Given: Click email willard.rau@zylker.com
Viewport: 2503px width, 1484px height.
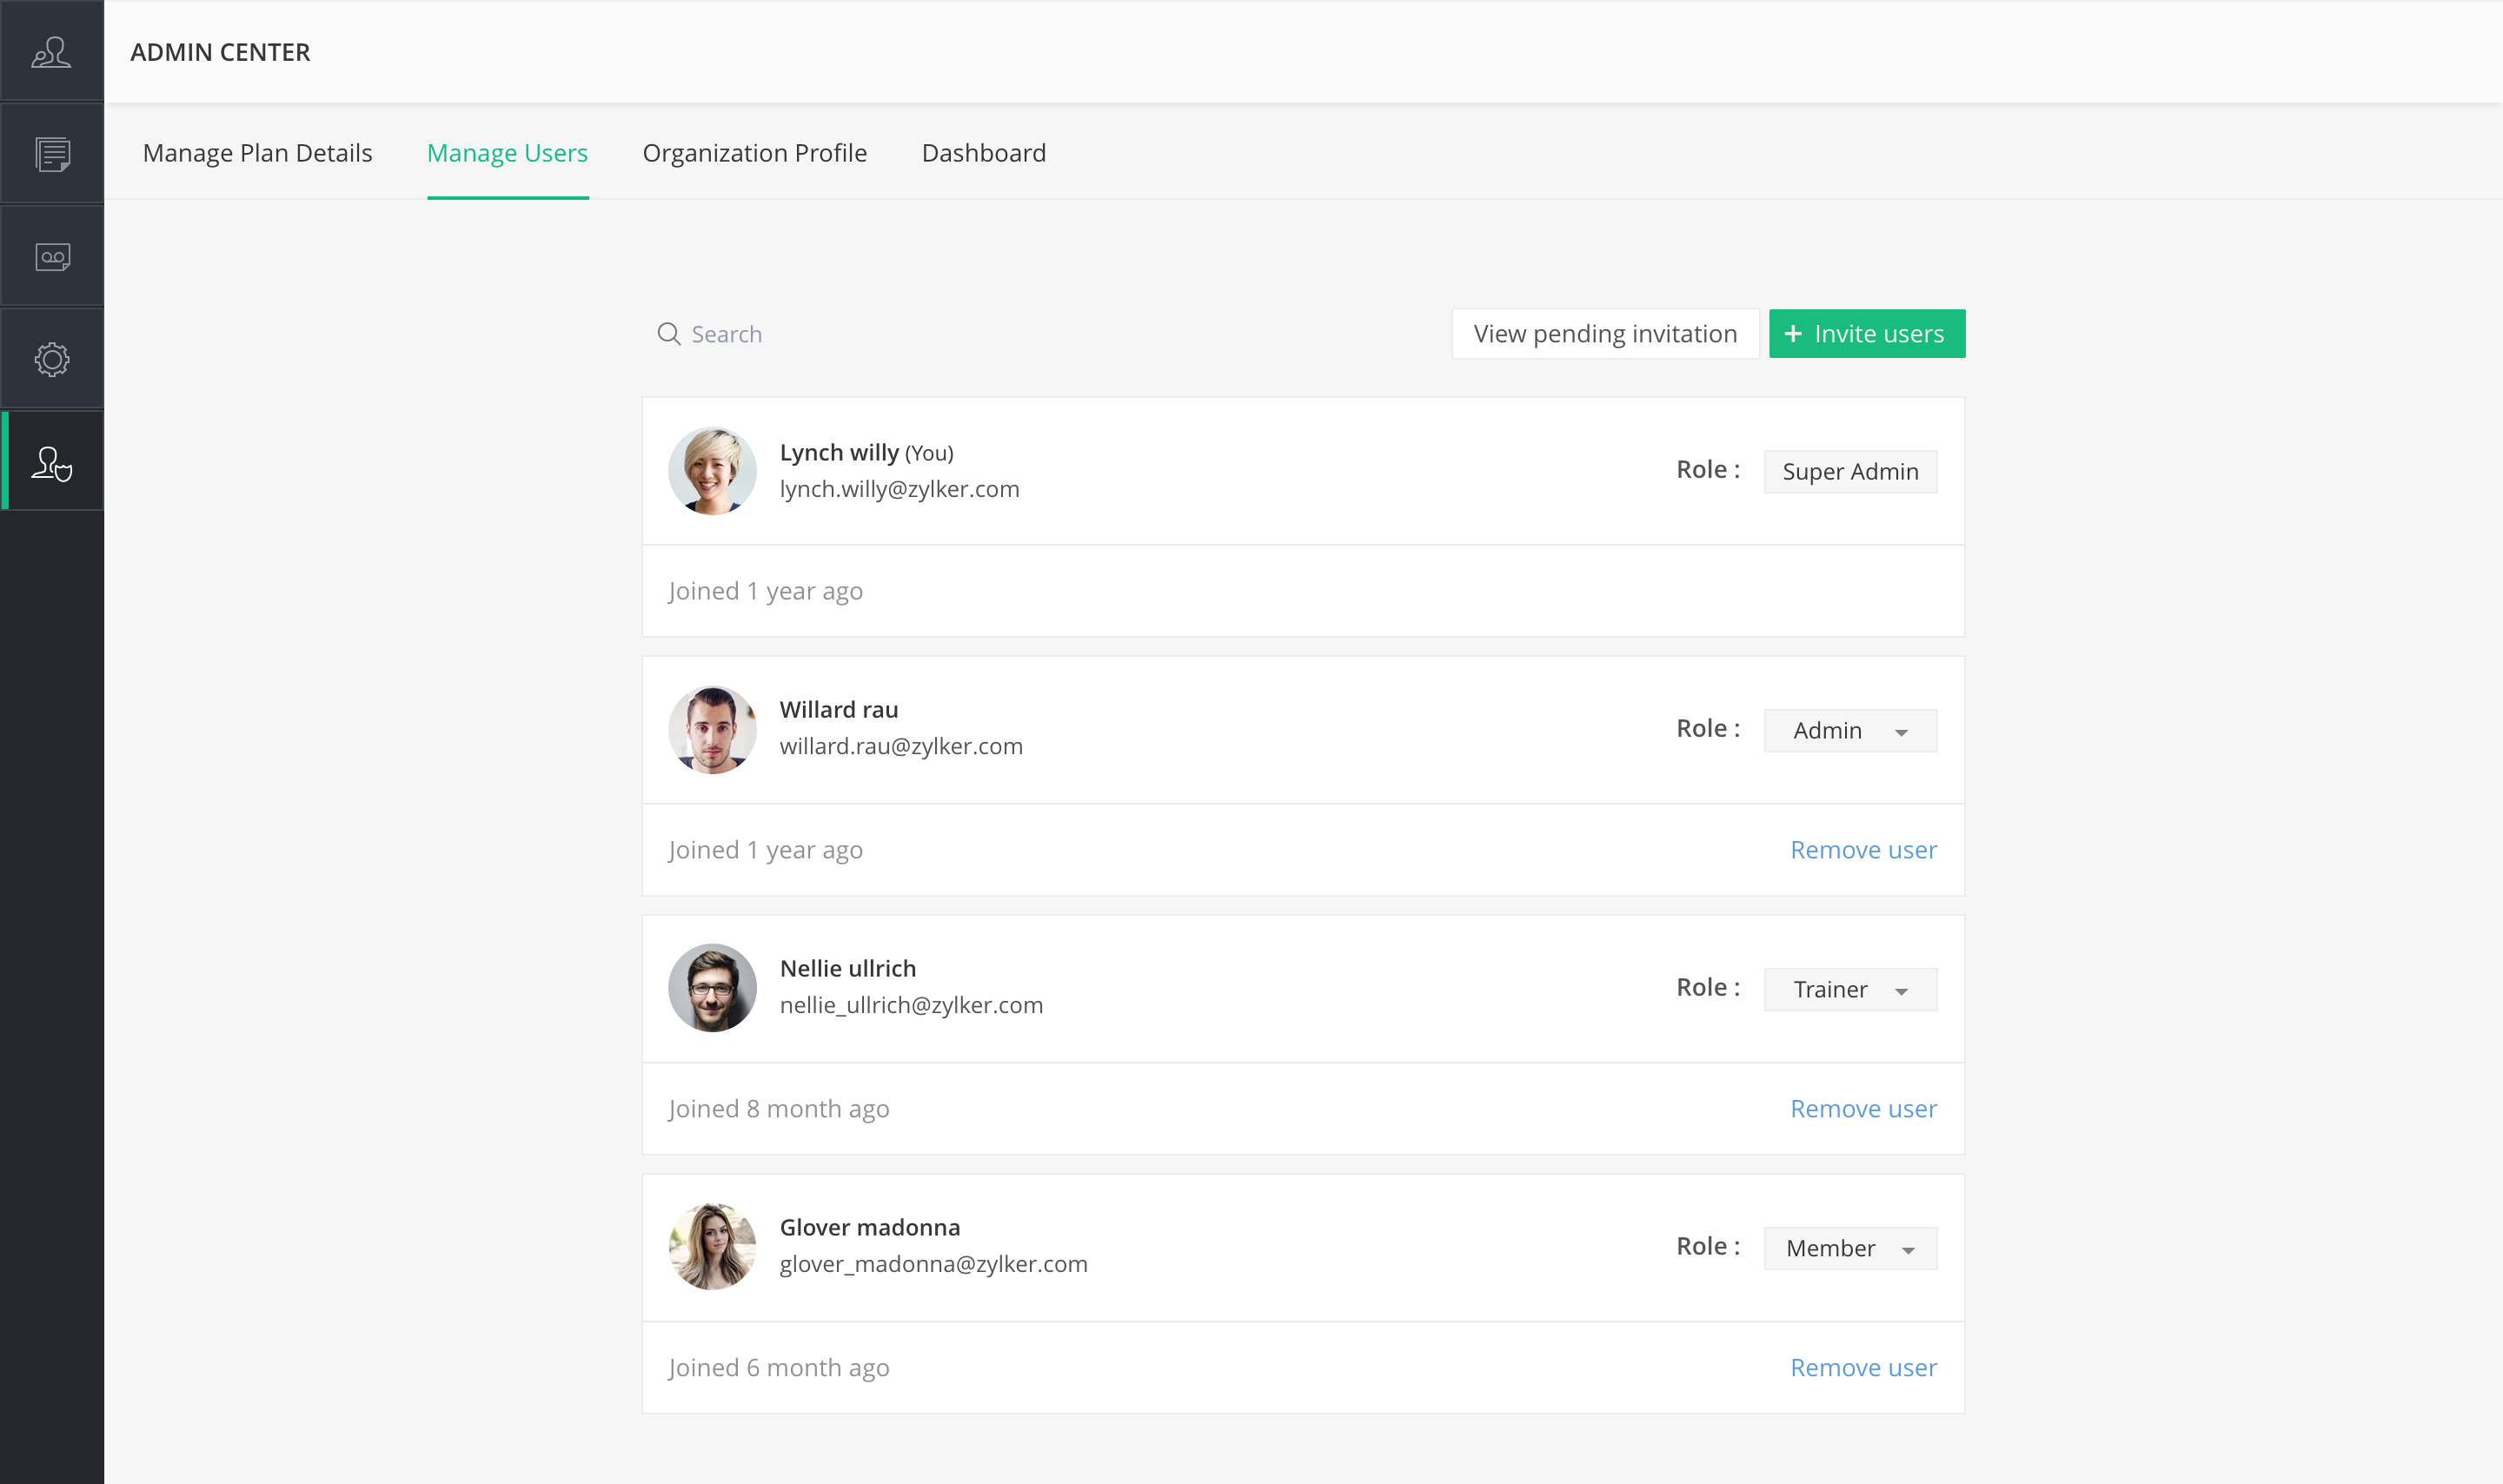Looking at the screenshot, I should pos(901,747).
